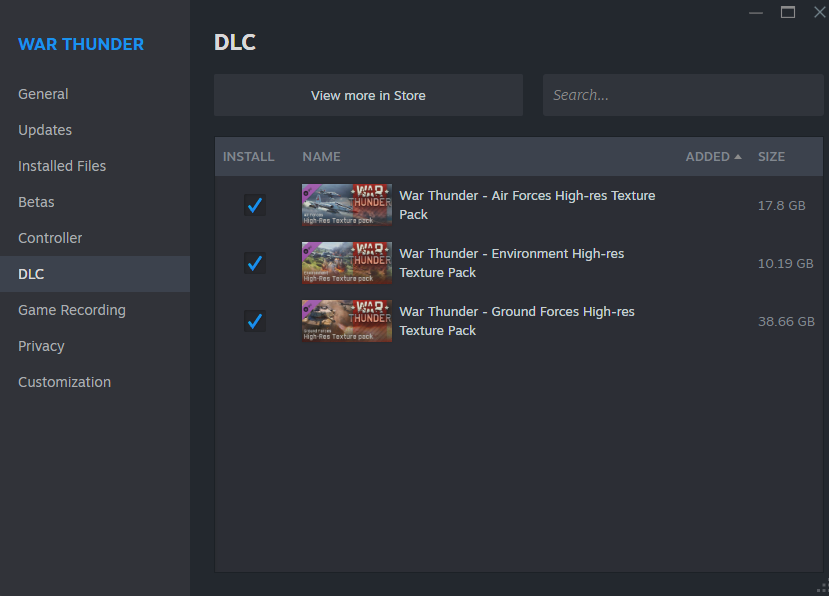The height and width of the screenshot is (596, 829).
Task: Close the War Thunder properties window
Action: click(x=817, y=12)
